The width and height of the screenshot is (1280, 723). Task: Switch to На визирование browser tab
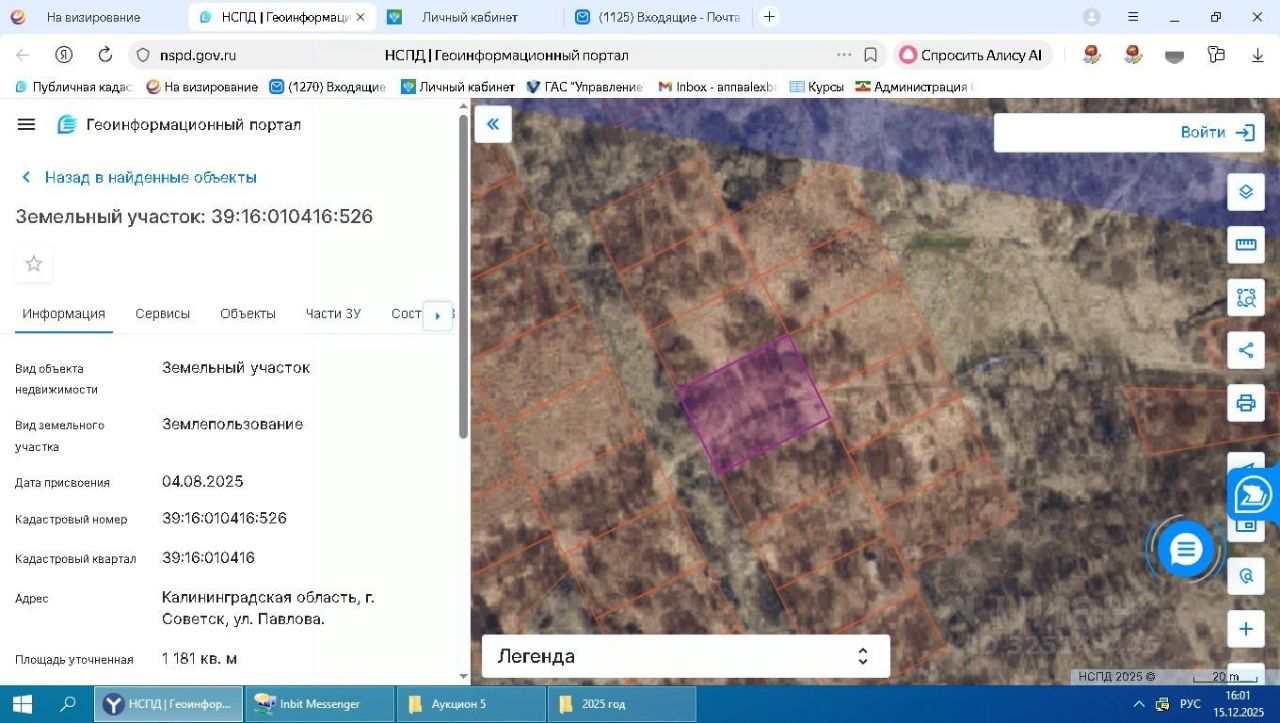[93, 17]
